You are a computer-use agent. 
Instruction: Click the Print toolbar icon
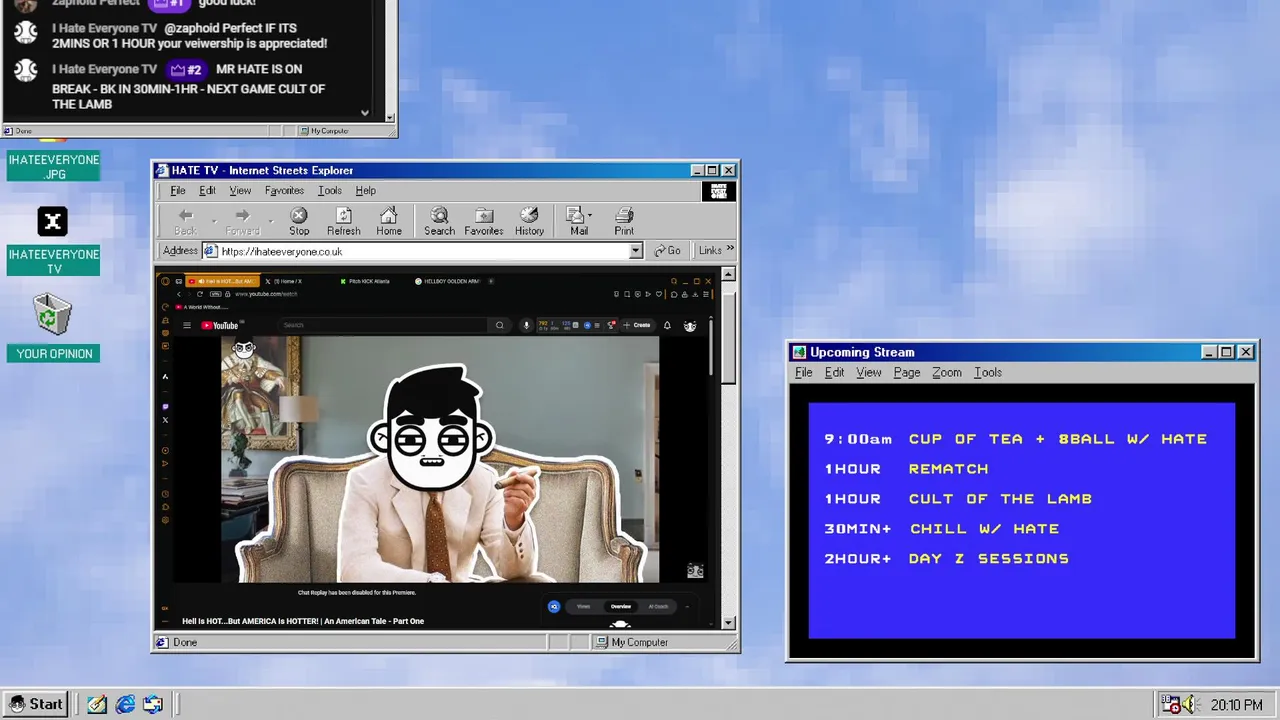[624, 221]
